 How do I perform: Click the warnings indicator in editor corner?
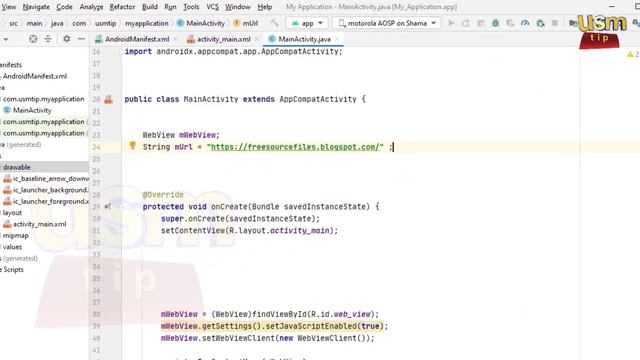tap(632, 54)
